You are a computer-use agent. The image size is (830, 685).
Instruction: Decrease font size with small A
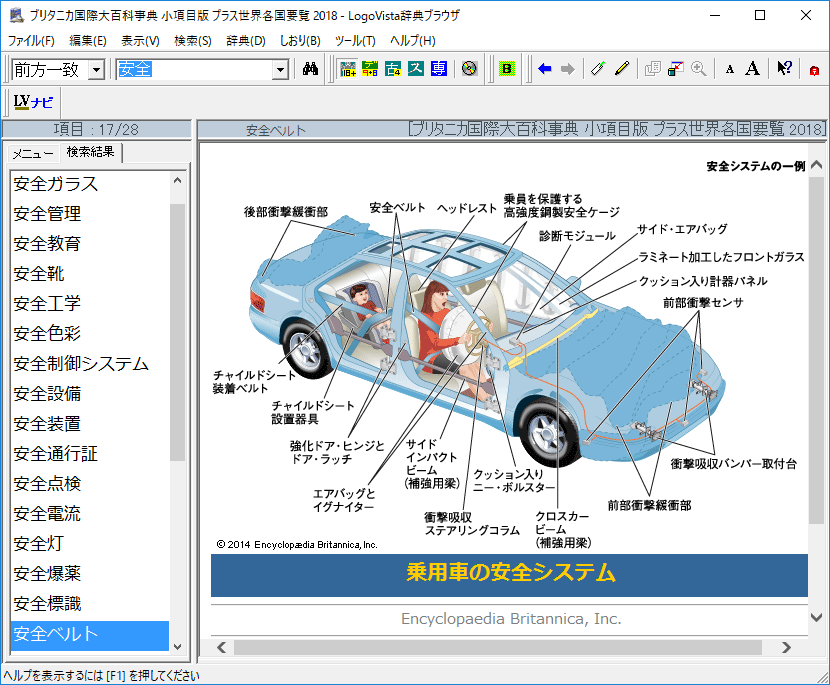(730, 69)
